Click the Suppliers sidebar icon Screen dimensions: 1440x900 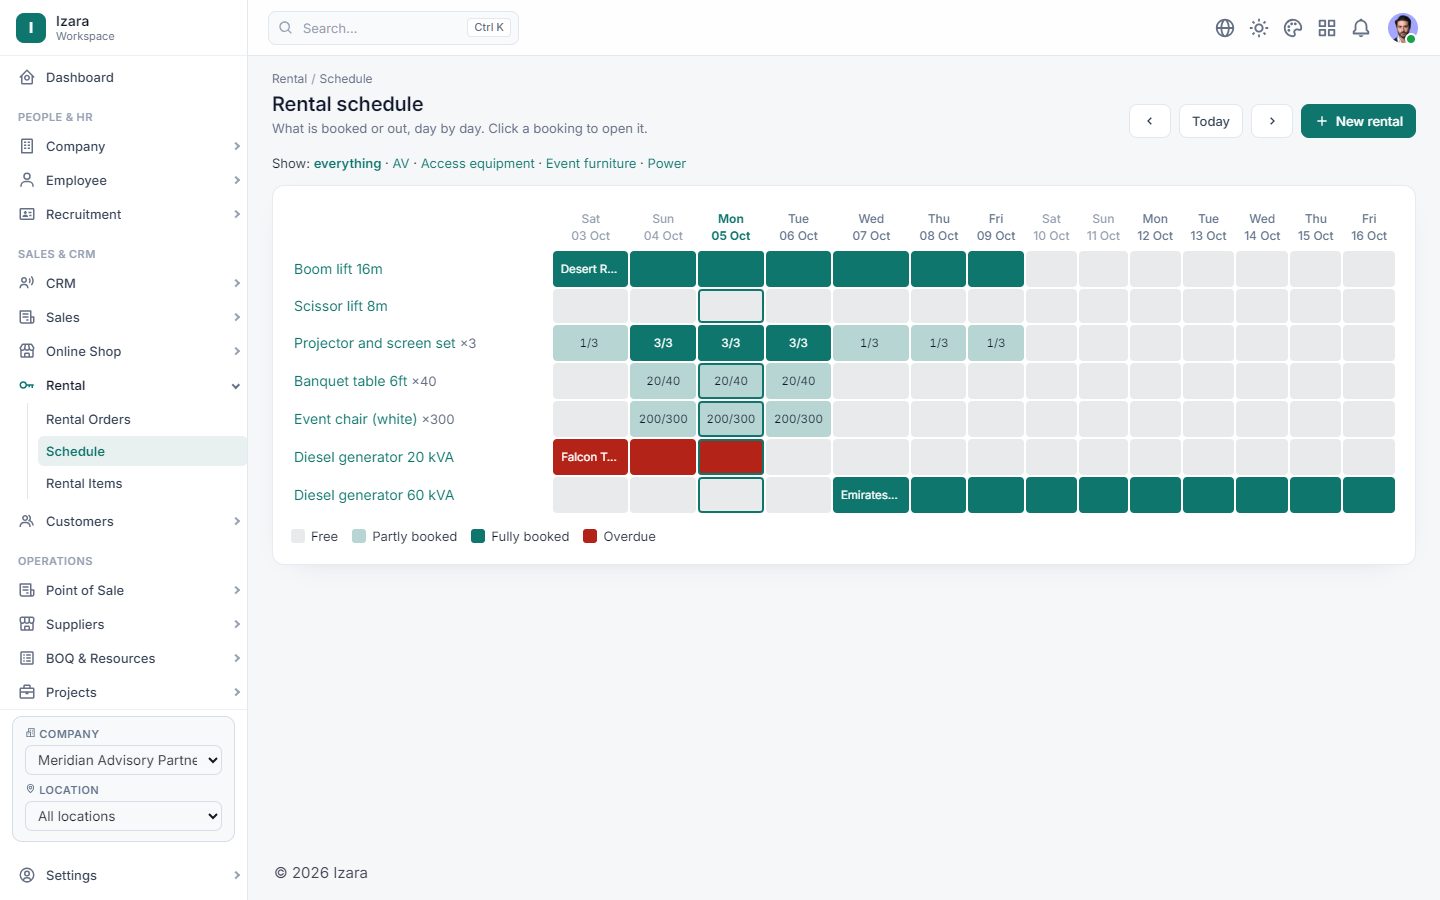(x=27, y=624)
